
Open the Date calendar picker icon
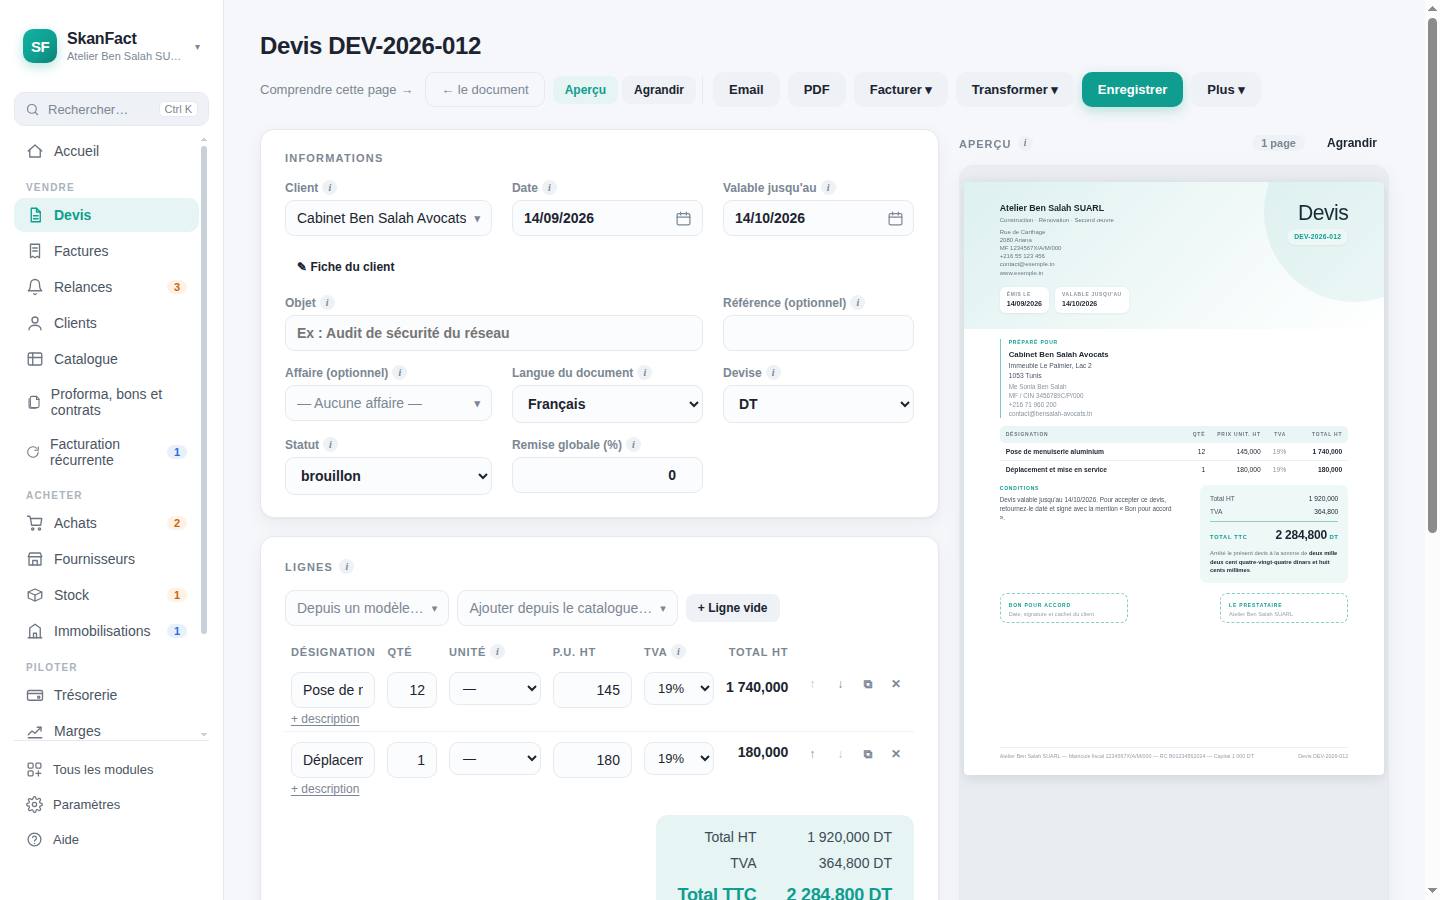[683, 218]
